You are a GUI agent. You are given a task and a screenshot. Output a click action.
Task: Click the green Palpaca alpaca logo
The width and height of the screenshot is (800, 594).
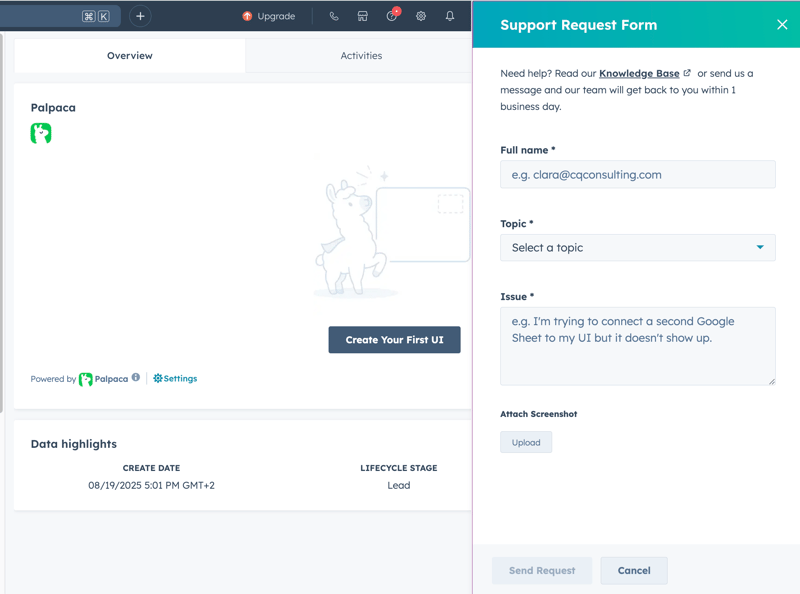point(41,133)
